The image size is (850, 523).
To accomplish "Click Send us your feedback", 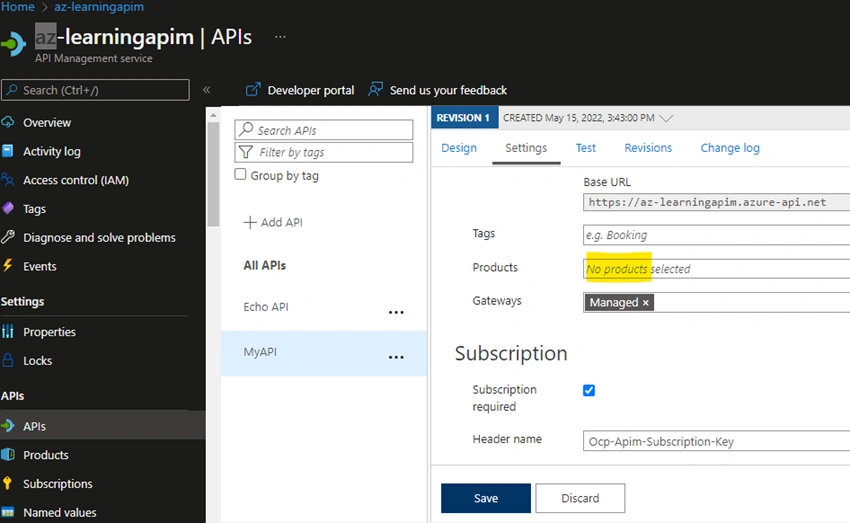I will coord(437,90).
